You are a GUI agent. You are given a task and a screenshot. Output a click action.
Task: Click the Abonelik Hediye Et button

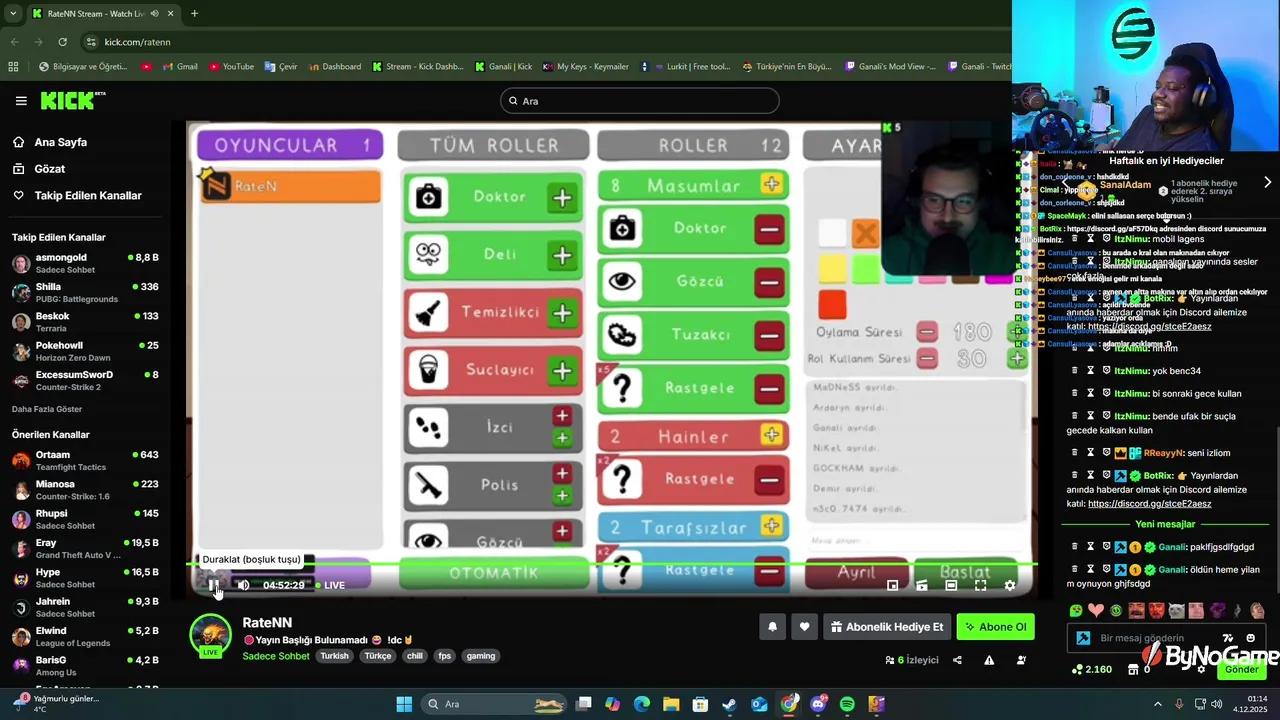pyautogui.click(x=887, y=627)
